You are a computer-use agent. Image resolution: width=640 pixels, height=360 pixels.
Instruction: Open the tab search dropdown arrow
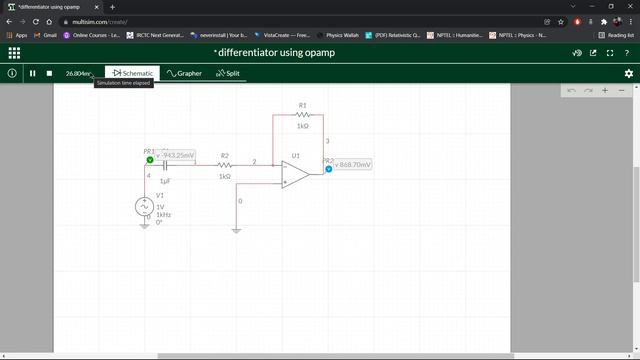(573, 7)
